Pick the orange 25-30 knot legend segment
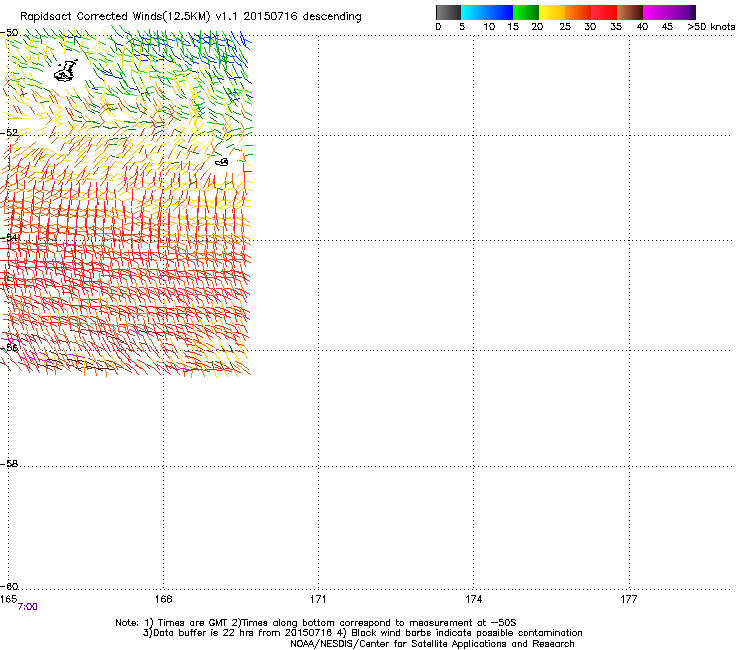The width and height of the screenshot is (740, 650). tap(578, 12)
